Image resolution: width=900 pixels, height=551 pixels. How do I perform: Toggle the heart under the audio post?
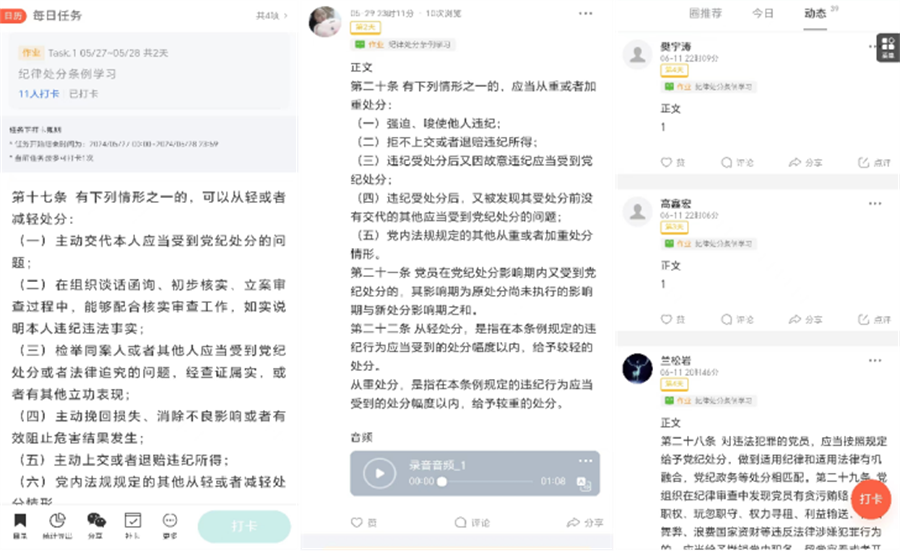[x=363, y=522]
